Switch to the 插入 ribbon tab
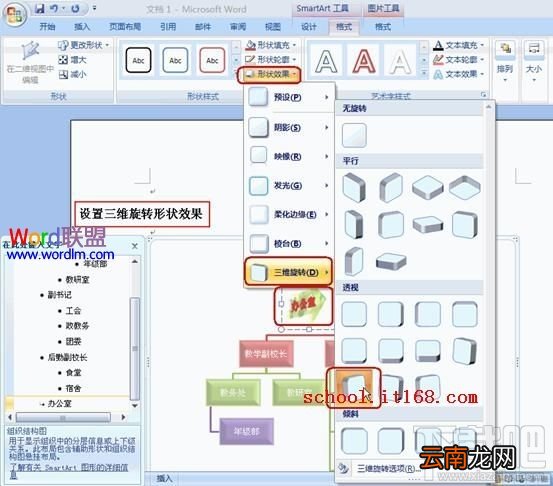 (x=82, y=26)
